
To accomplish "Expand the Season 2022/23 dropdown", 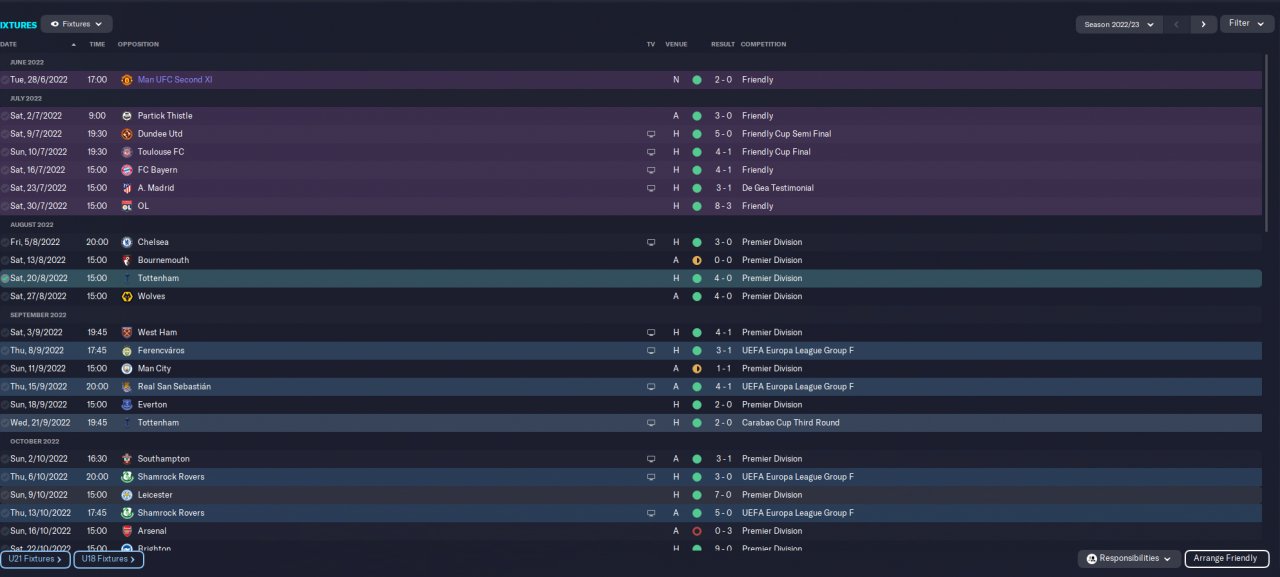I will point(1118,24).
